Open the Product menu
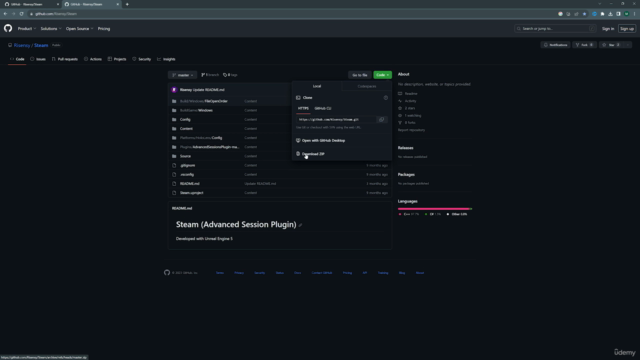This screenshot has height=360, width=640. (27, 29)
